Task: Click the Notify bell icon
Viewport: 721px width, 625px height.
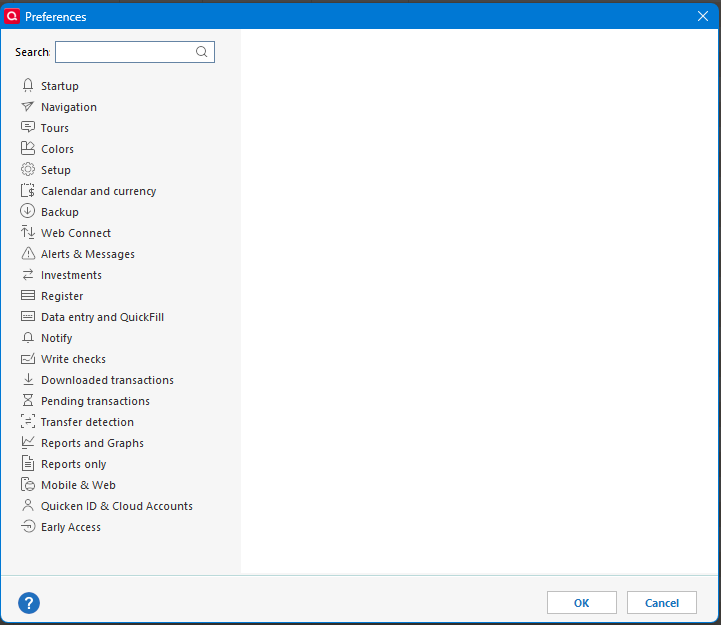Action: [28, 338]
